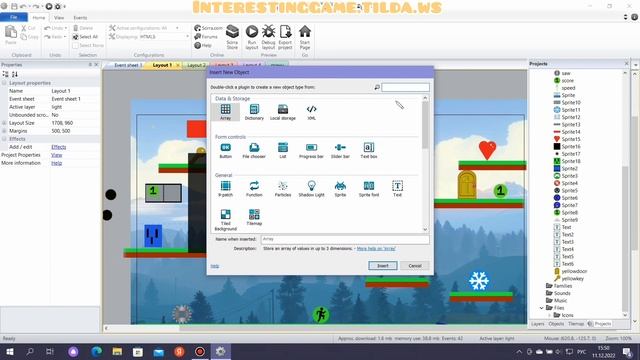Click the Paste clipboard icon
640x360 pixels.
point(11,34)
